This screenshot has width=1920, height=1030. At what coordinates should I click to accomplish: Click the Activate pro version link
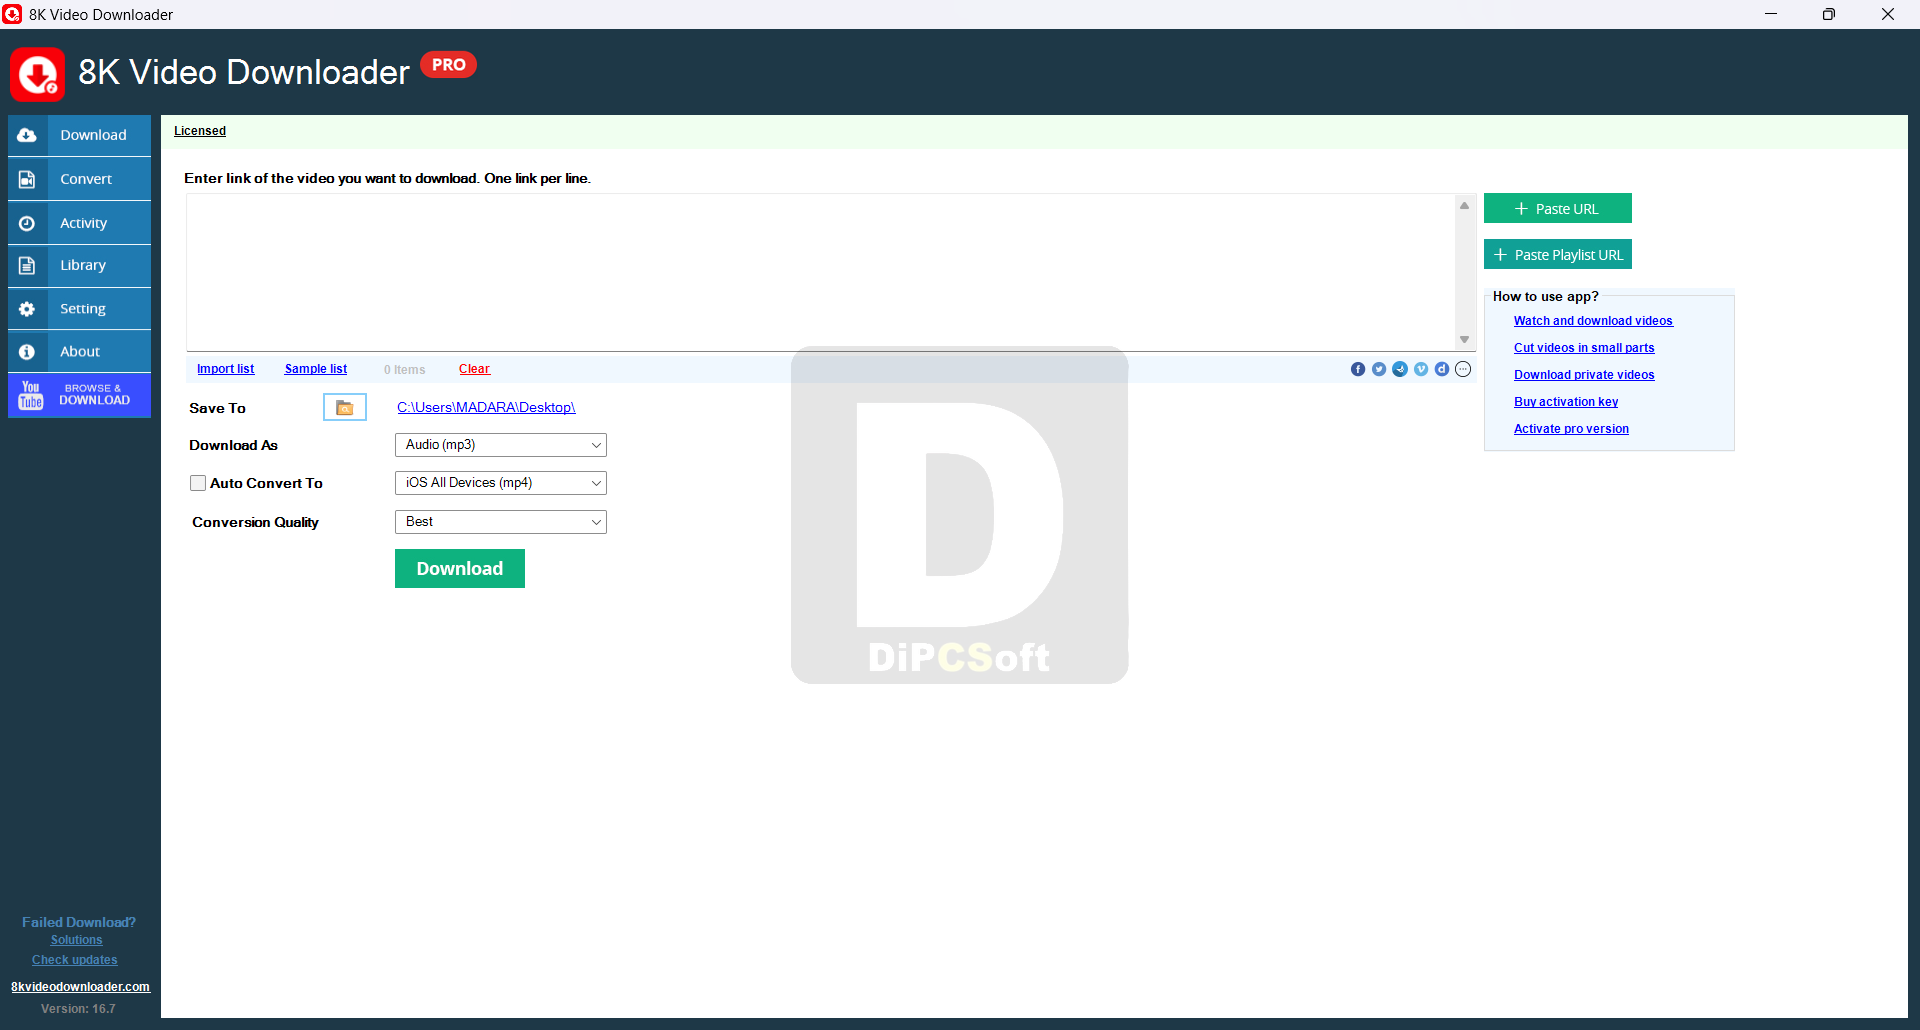point(1571,429)
